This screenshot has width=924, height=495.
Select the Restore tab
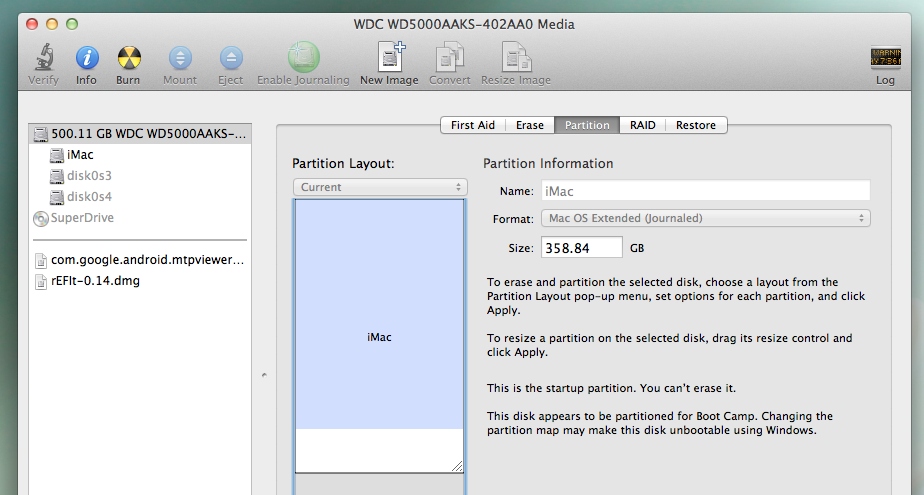[696, 125]
